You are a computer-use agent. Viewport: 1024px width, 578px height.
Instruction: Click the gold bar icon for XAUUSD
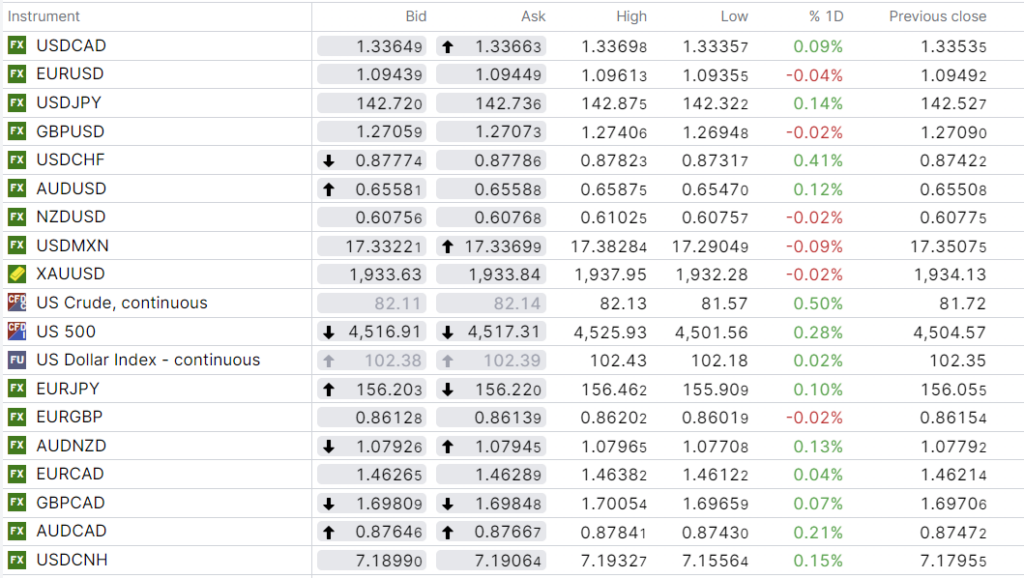[x=17, y=274]
